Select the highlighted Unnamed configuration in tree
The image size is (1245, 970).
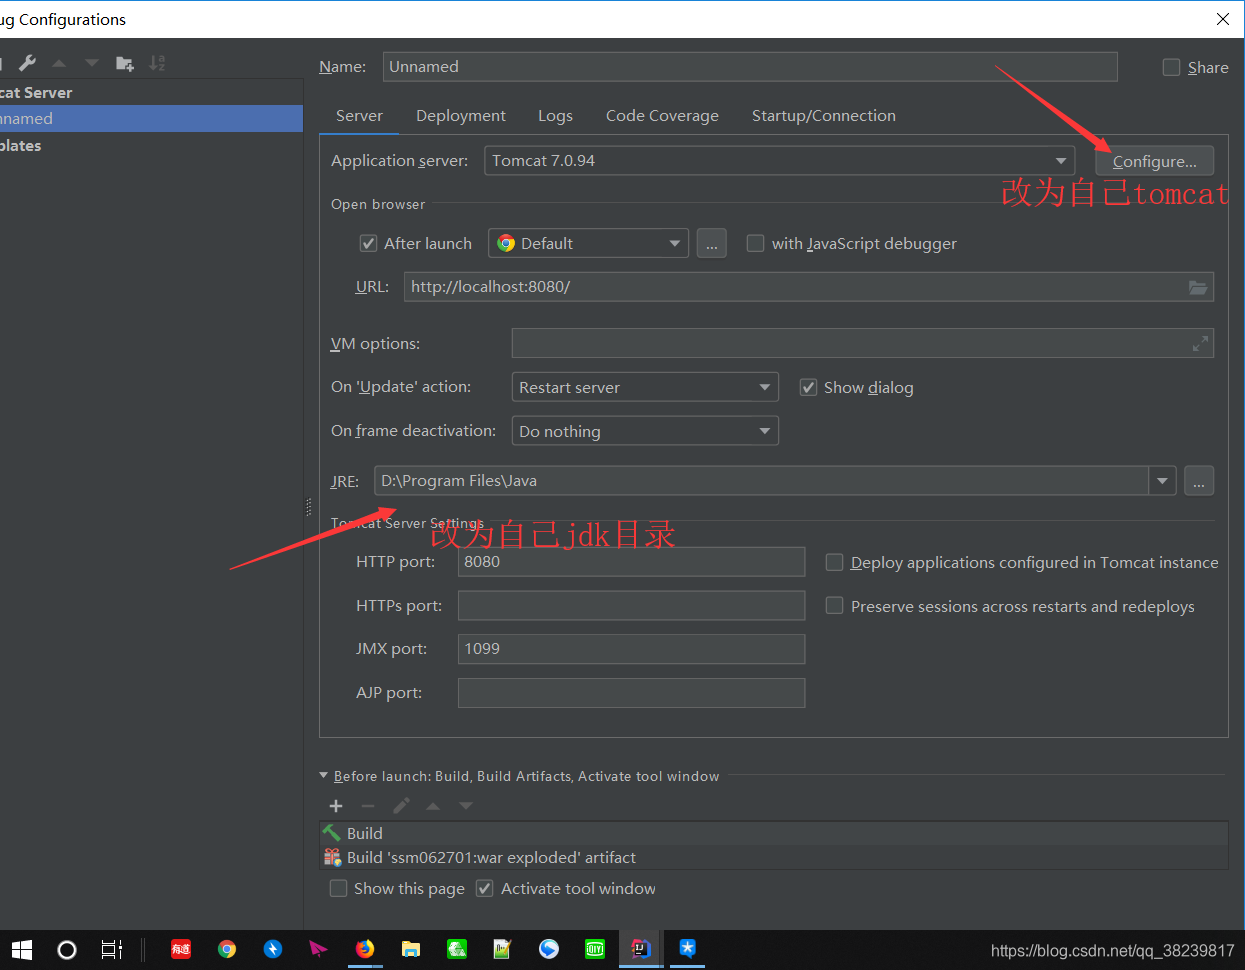coord(151,118)
